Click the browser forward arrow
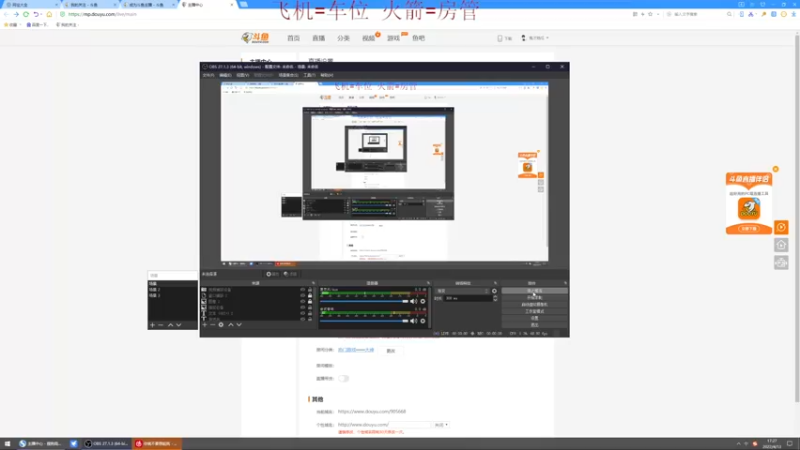The width and height of the screenshot is (800, 450). (16, 14)
